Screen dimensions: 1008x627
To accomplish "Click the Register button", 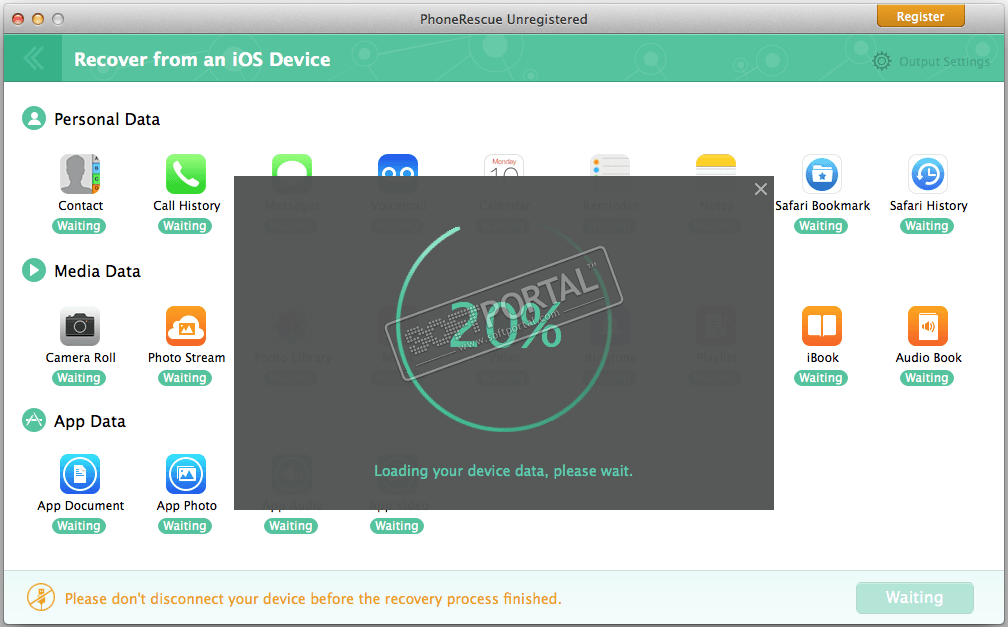I will pyautogui.click(x=921, y=17).
